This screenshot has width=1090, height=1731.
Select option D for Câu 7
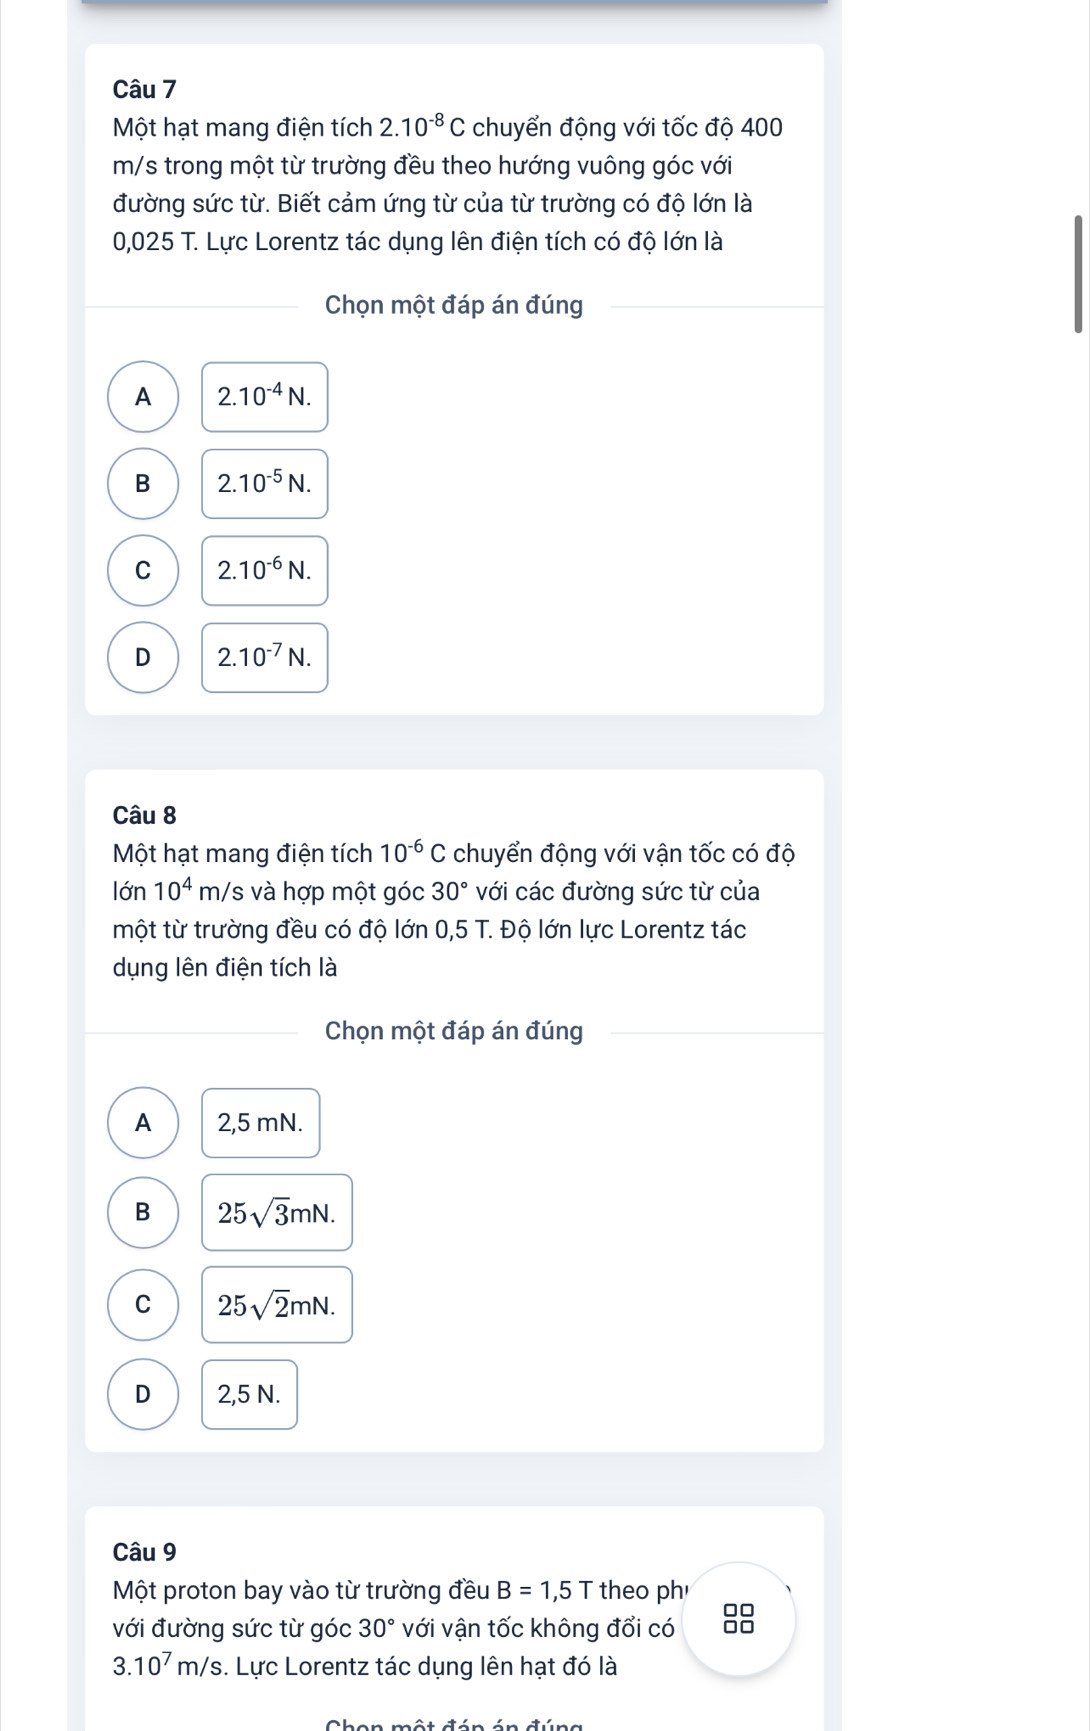point(143,658)
